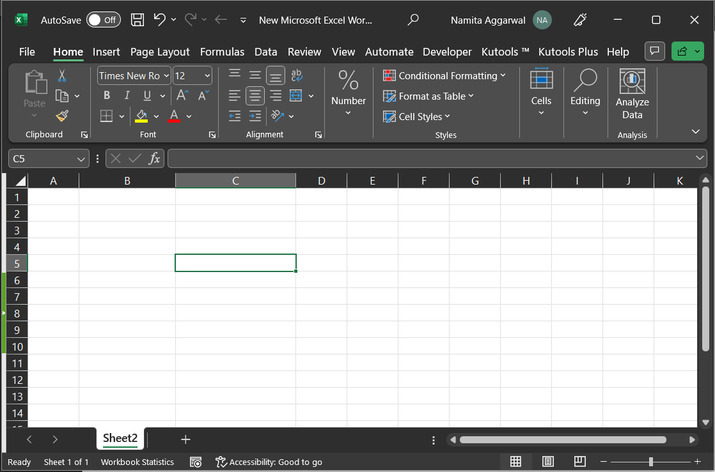
Task: Toggle Bold formatting
Action: pos(106,96)
